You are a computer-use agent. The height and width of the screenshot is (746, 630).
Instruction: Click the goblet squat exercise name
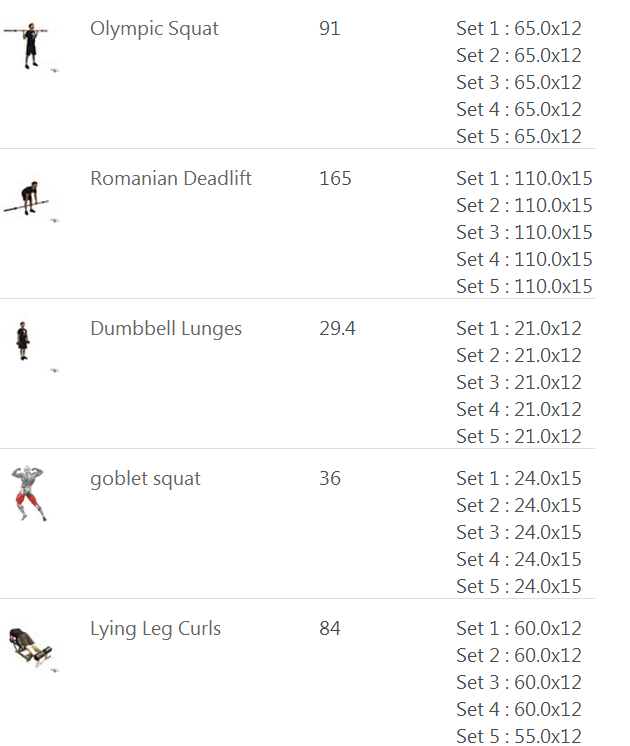(x=146, y=479)
